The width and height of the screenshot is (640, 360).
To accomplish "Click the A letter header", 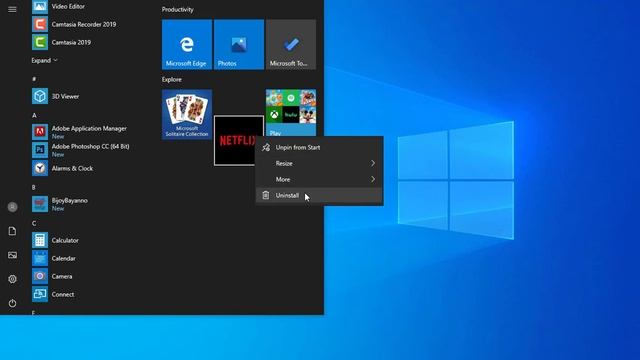I will (34, 116).
